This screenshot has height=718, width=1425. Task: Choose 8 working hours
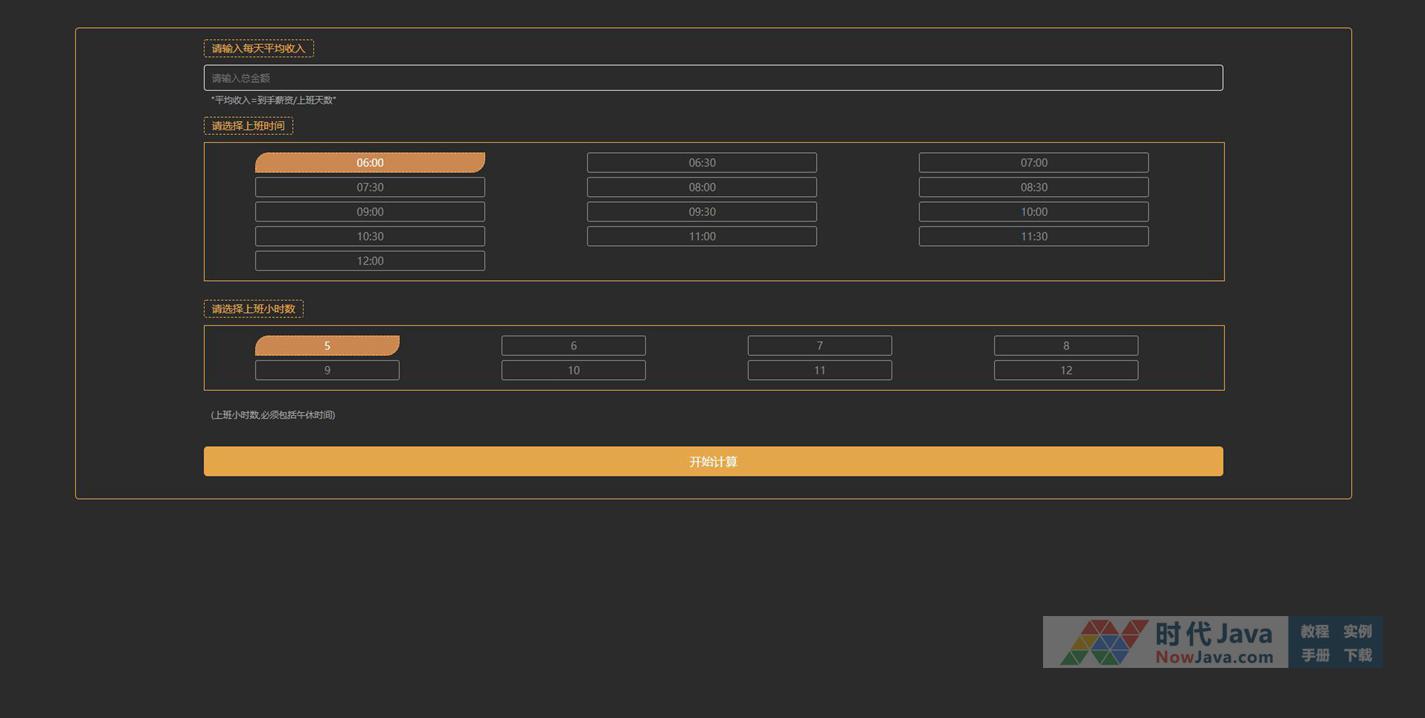coord(1066,346)
